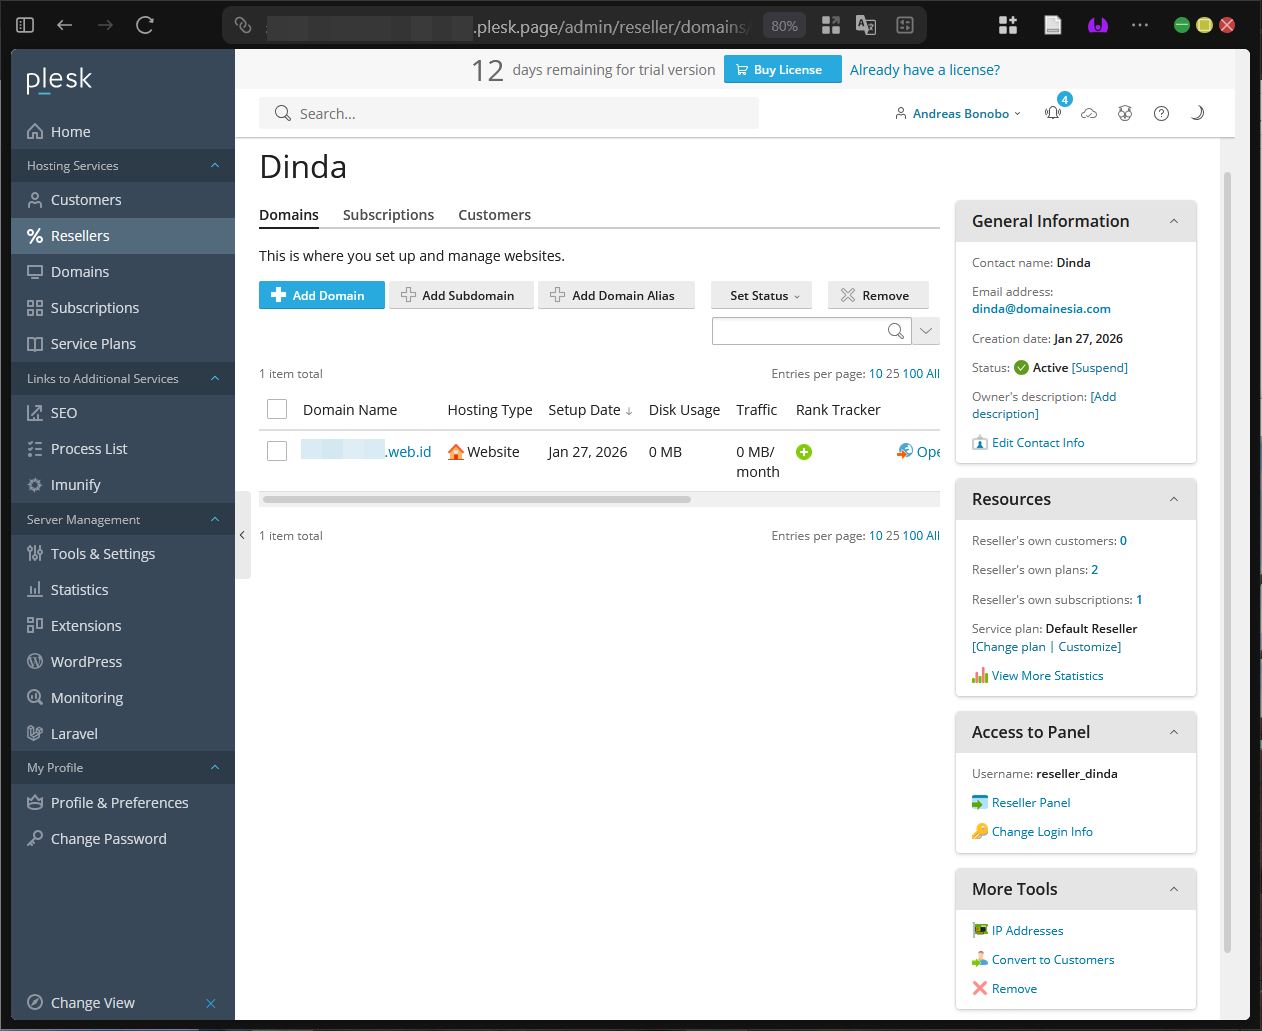Open the help question mark icon

[x=1161, y=113]
